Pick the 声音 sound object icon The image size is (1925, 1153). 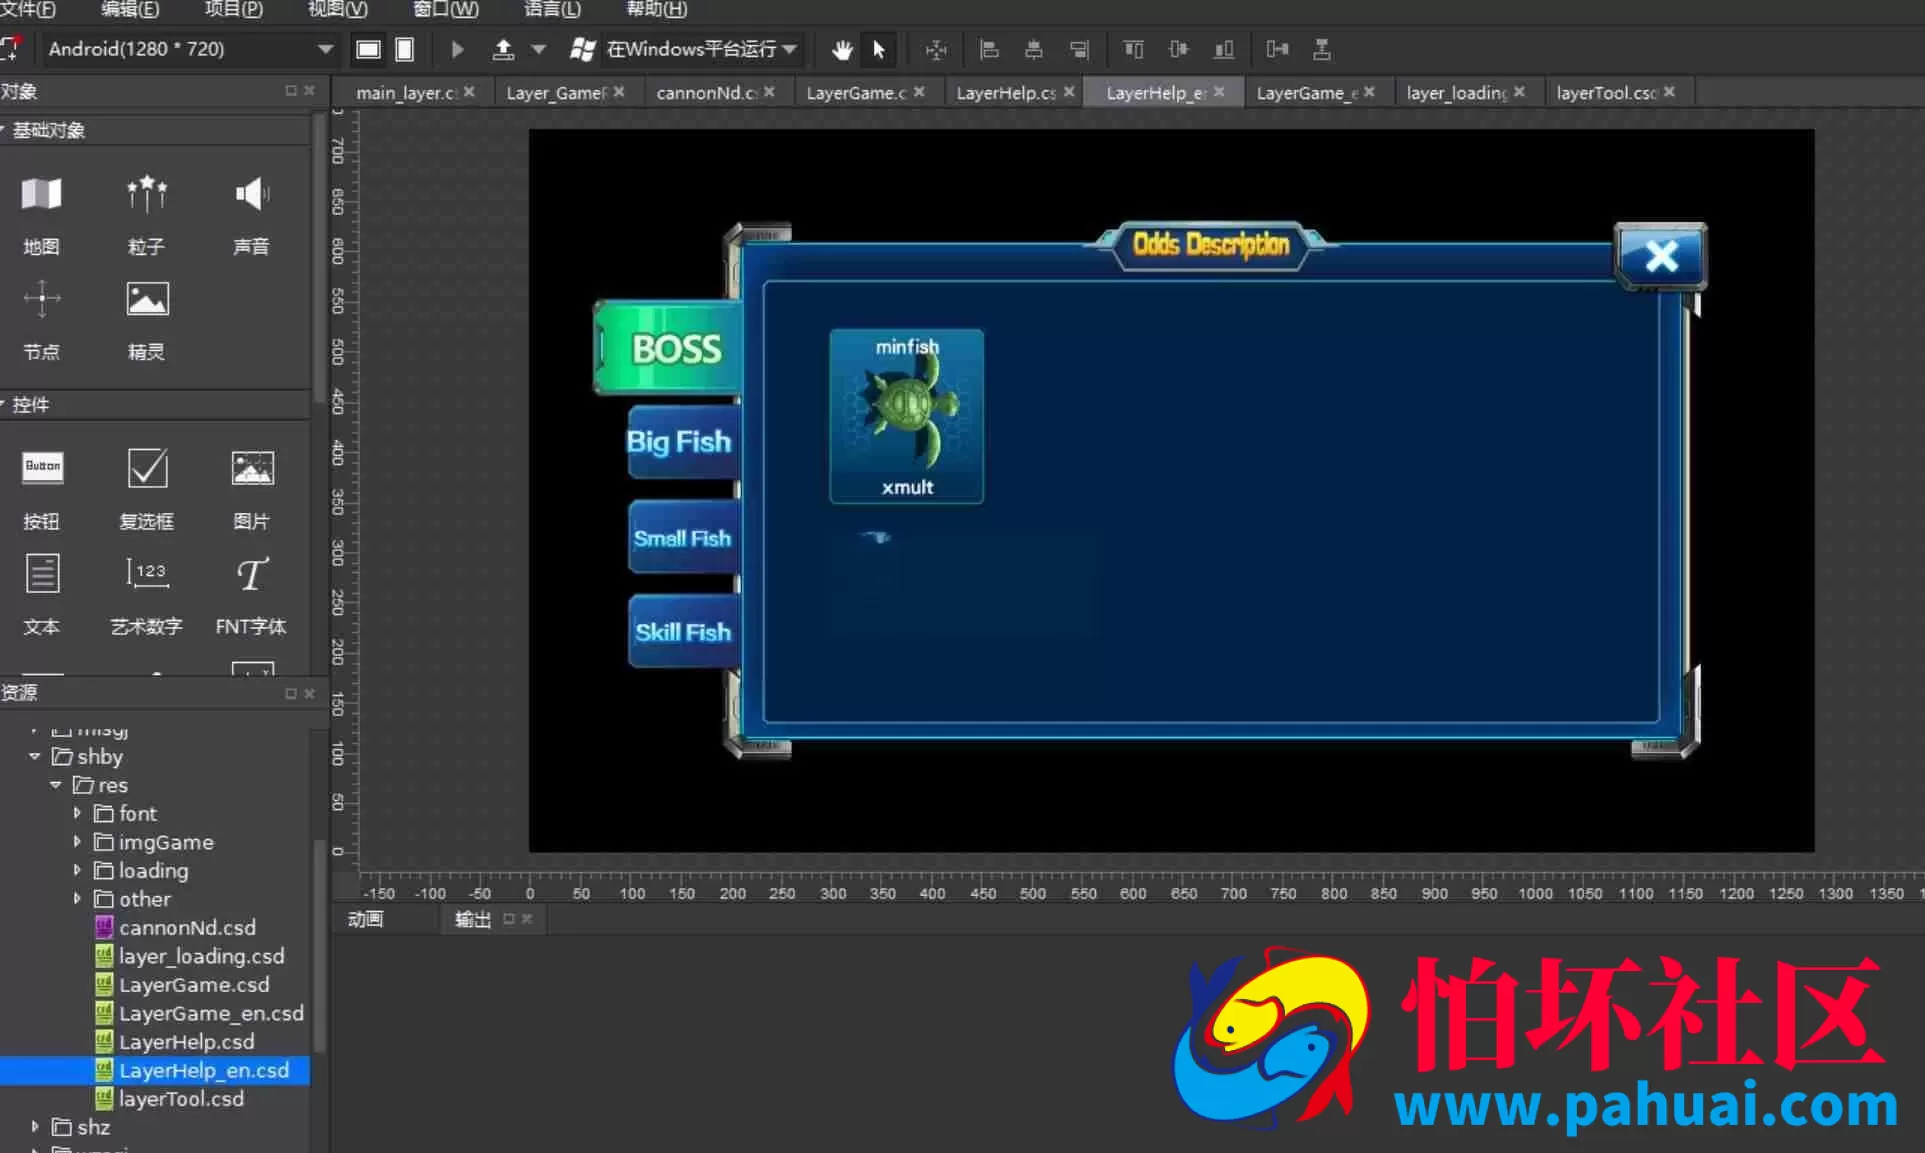click(x=251, y=194)
